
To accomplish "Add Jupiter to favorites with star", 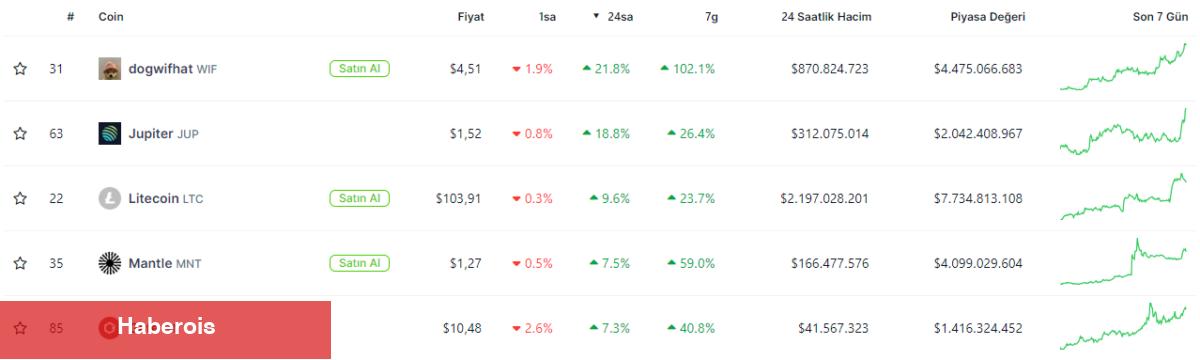I will point(20,134).
